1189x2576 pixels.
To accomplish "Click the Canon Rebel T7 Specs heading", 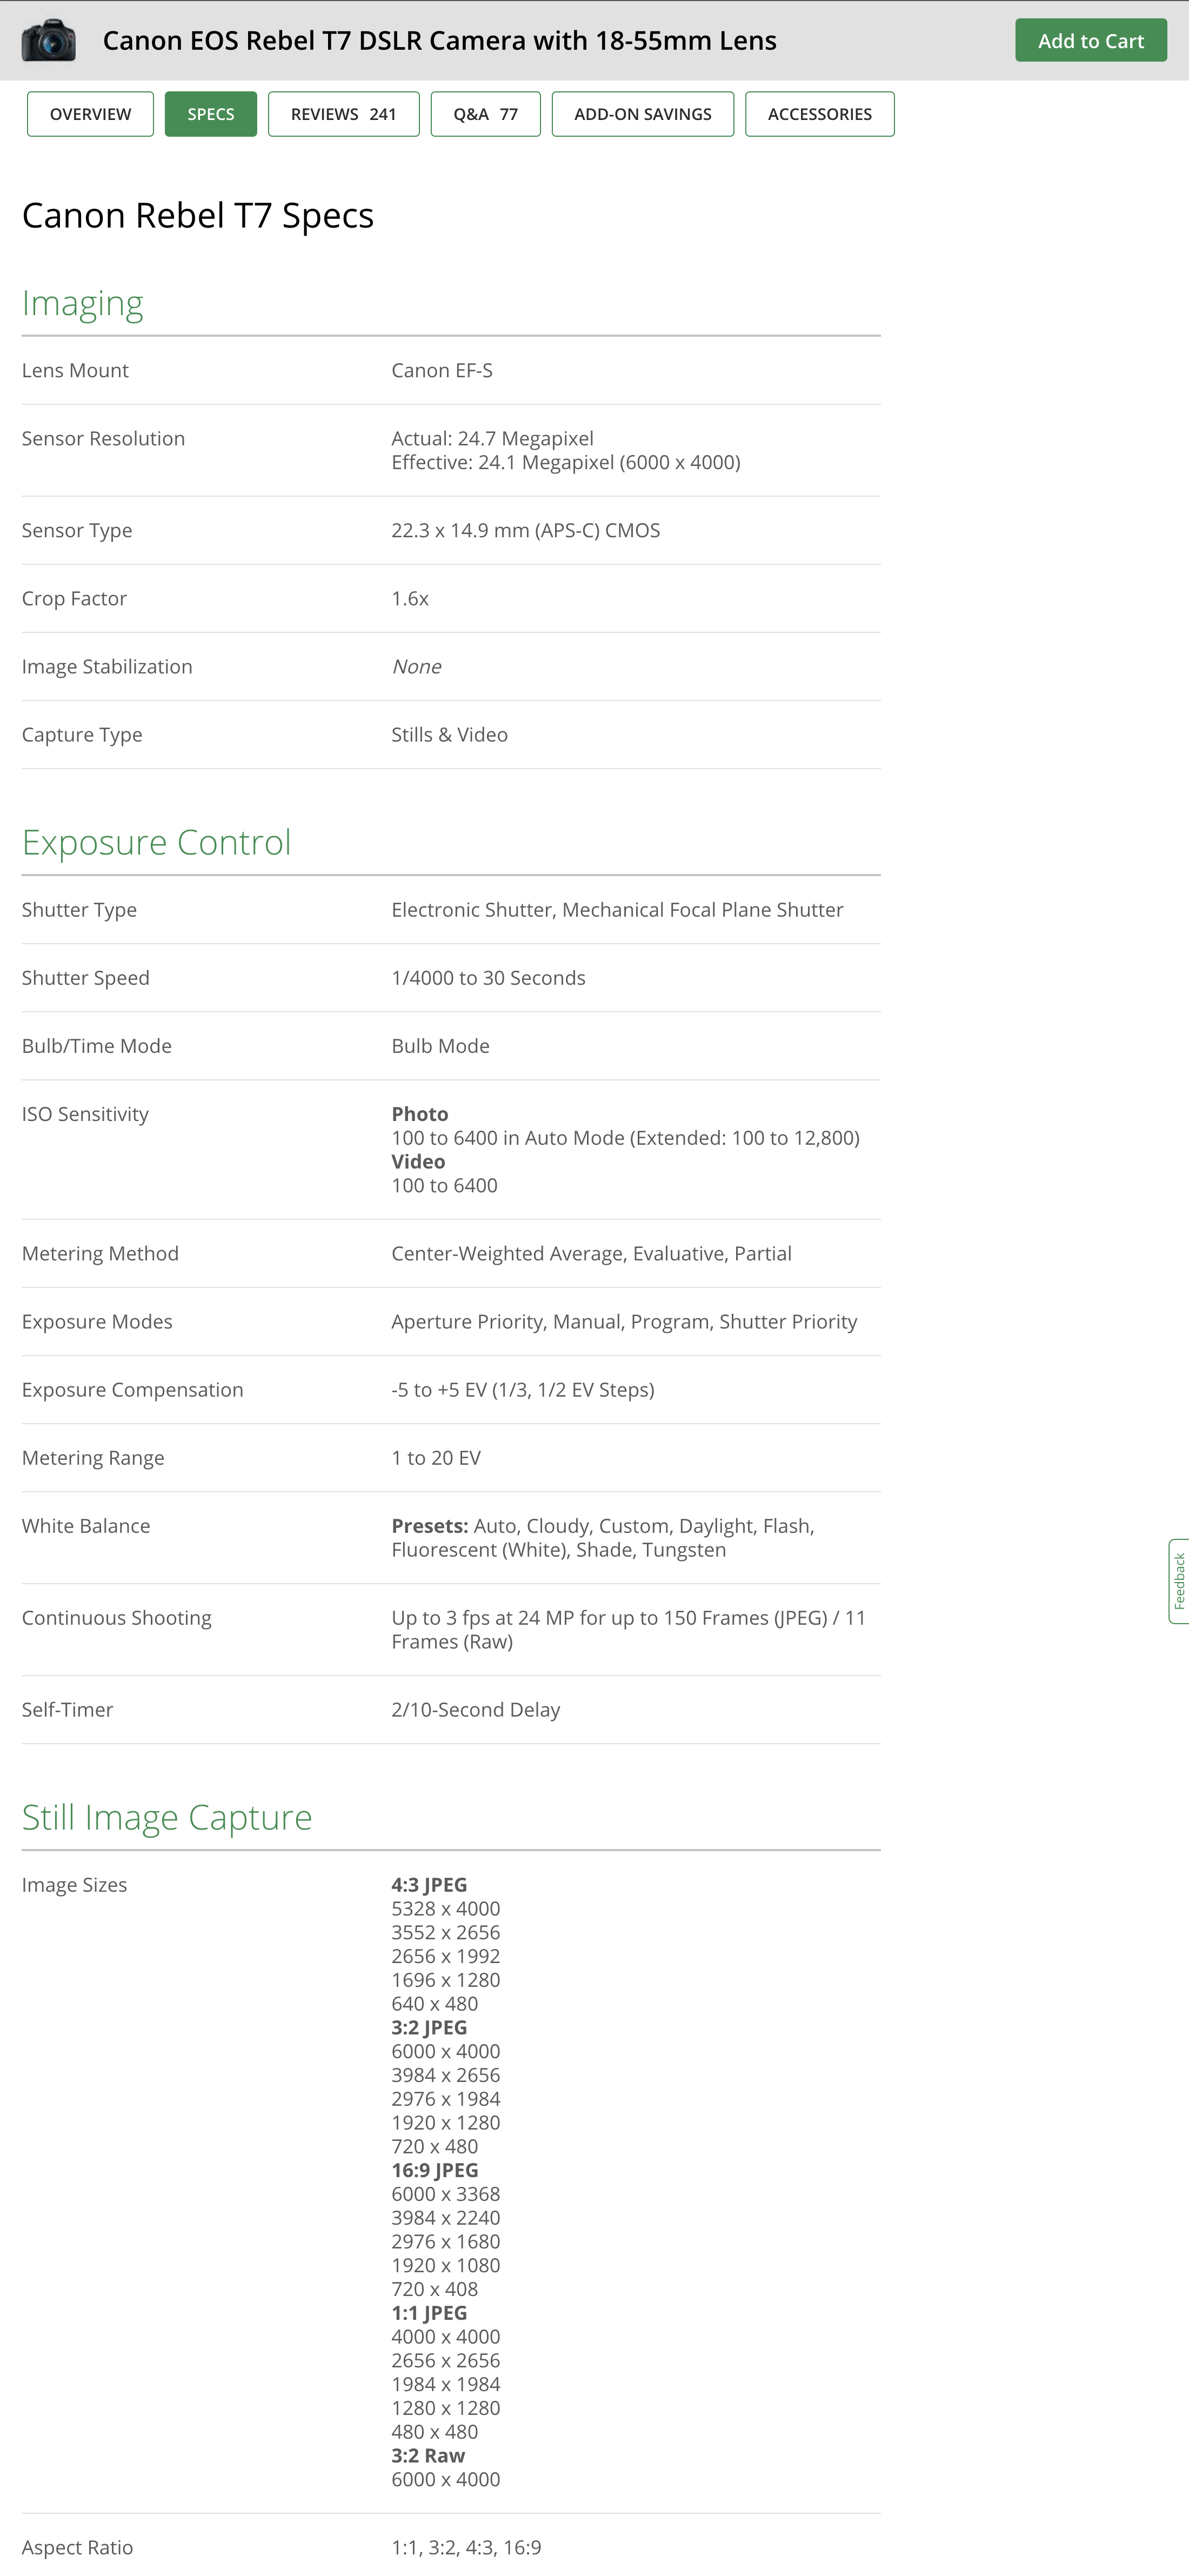I will point(198,215).
